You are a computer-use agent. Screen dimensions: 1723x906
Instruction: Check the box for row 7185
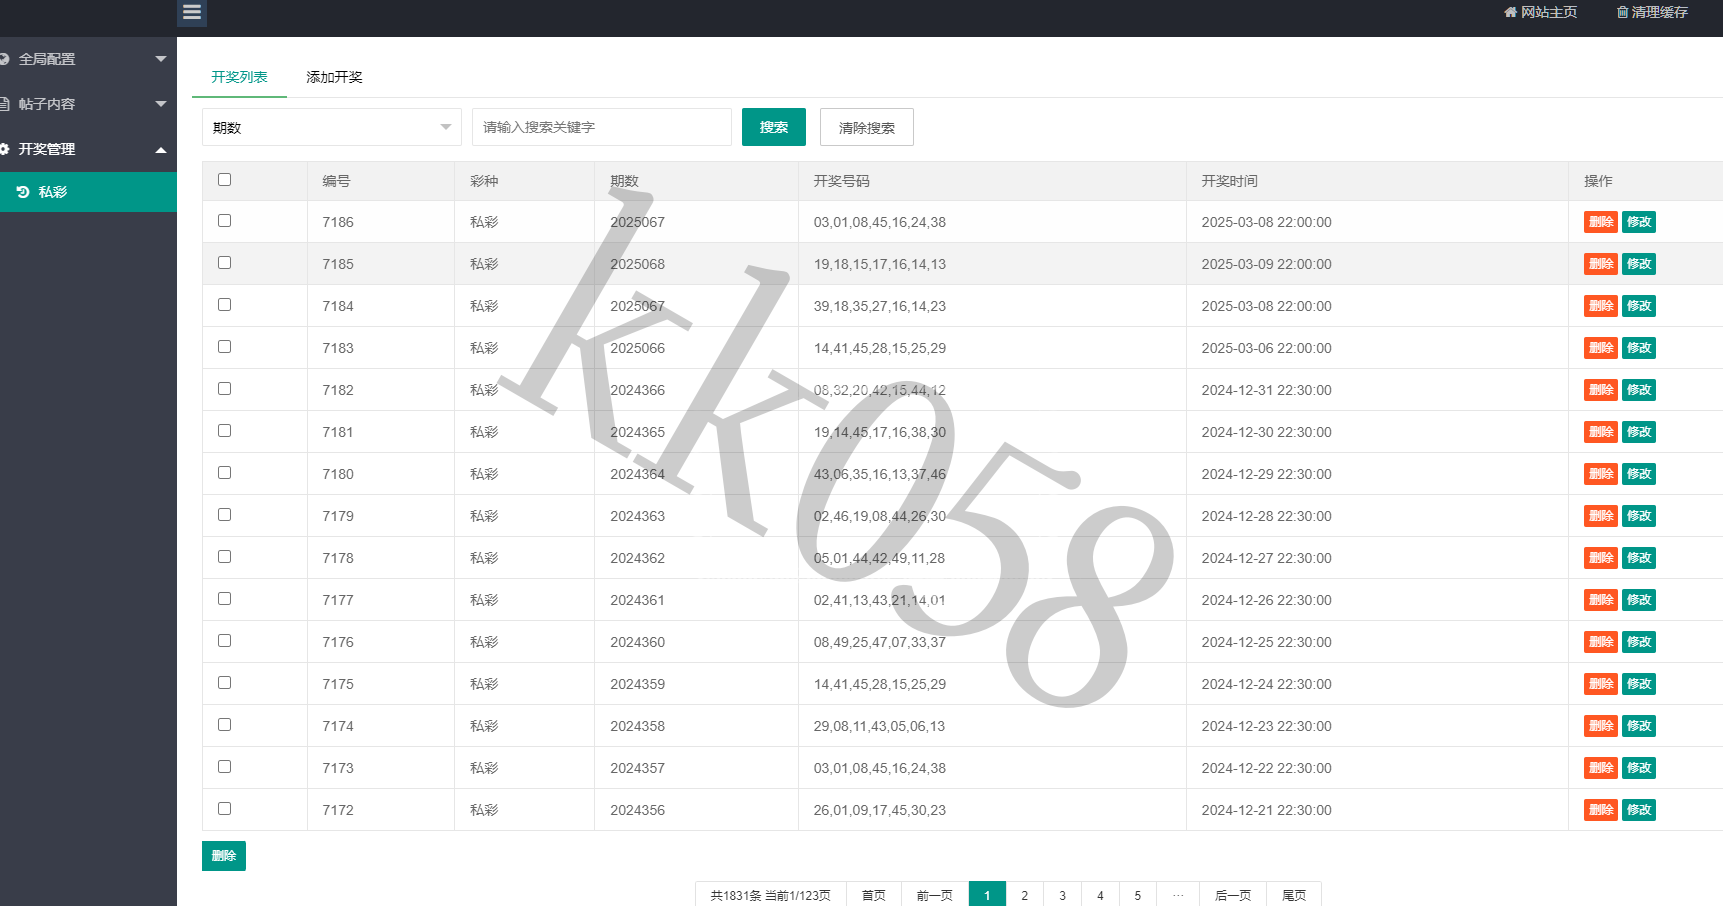point(224,263)
